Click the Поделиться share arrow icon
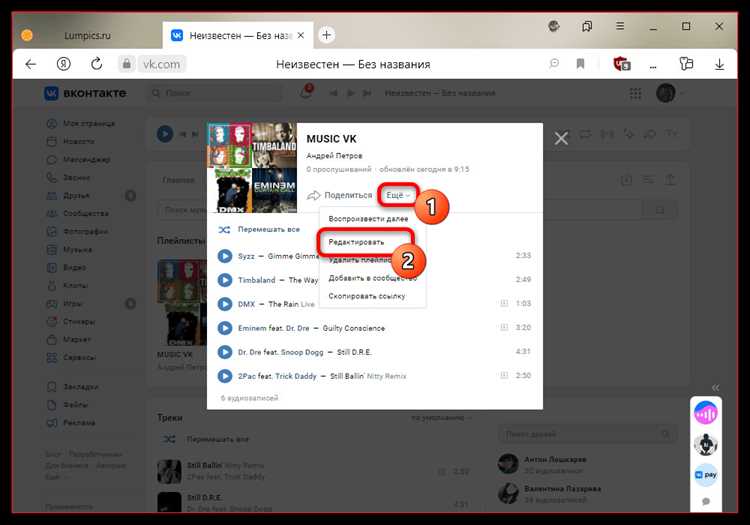This screenshot has height=525, width=750. (313, 195)
